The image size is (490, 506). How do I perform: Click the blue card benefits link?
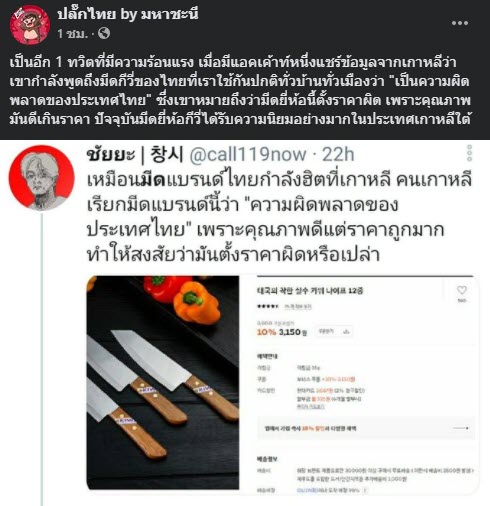(310, 407)
